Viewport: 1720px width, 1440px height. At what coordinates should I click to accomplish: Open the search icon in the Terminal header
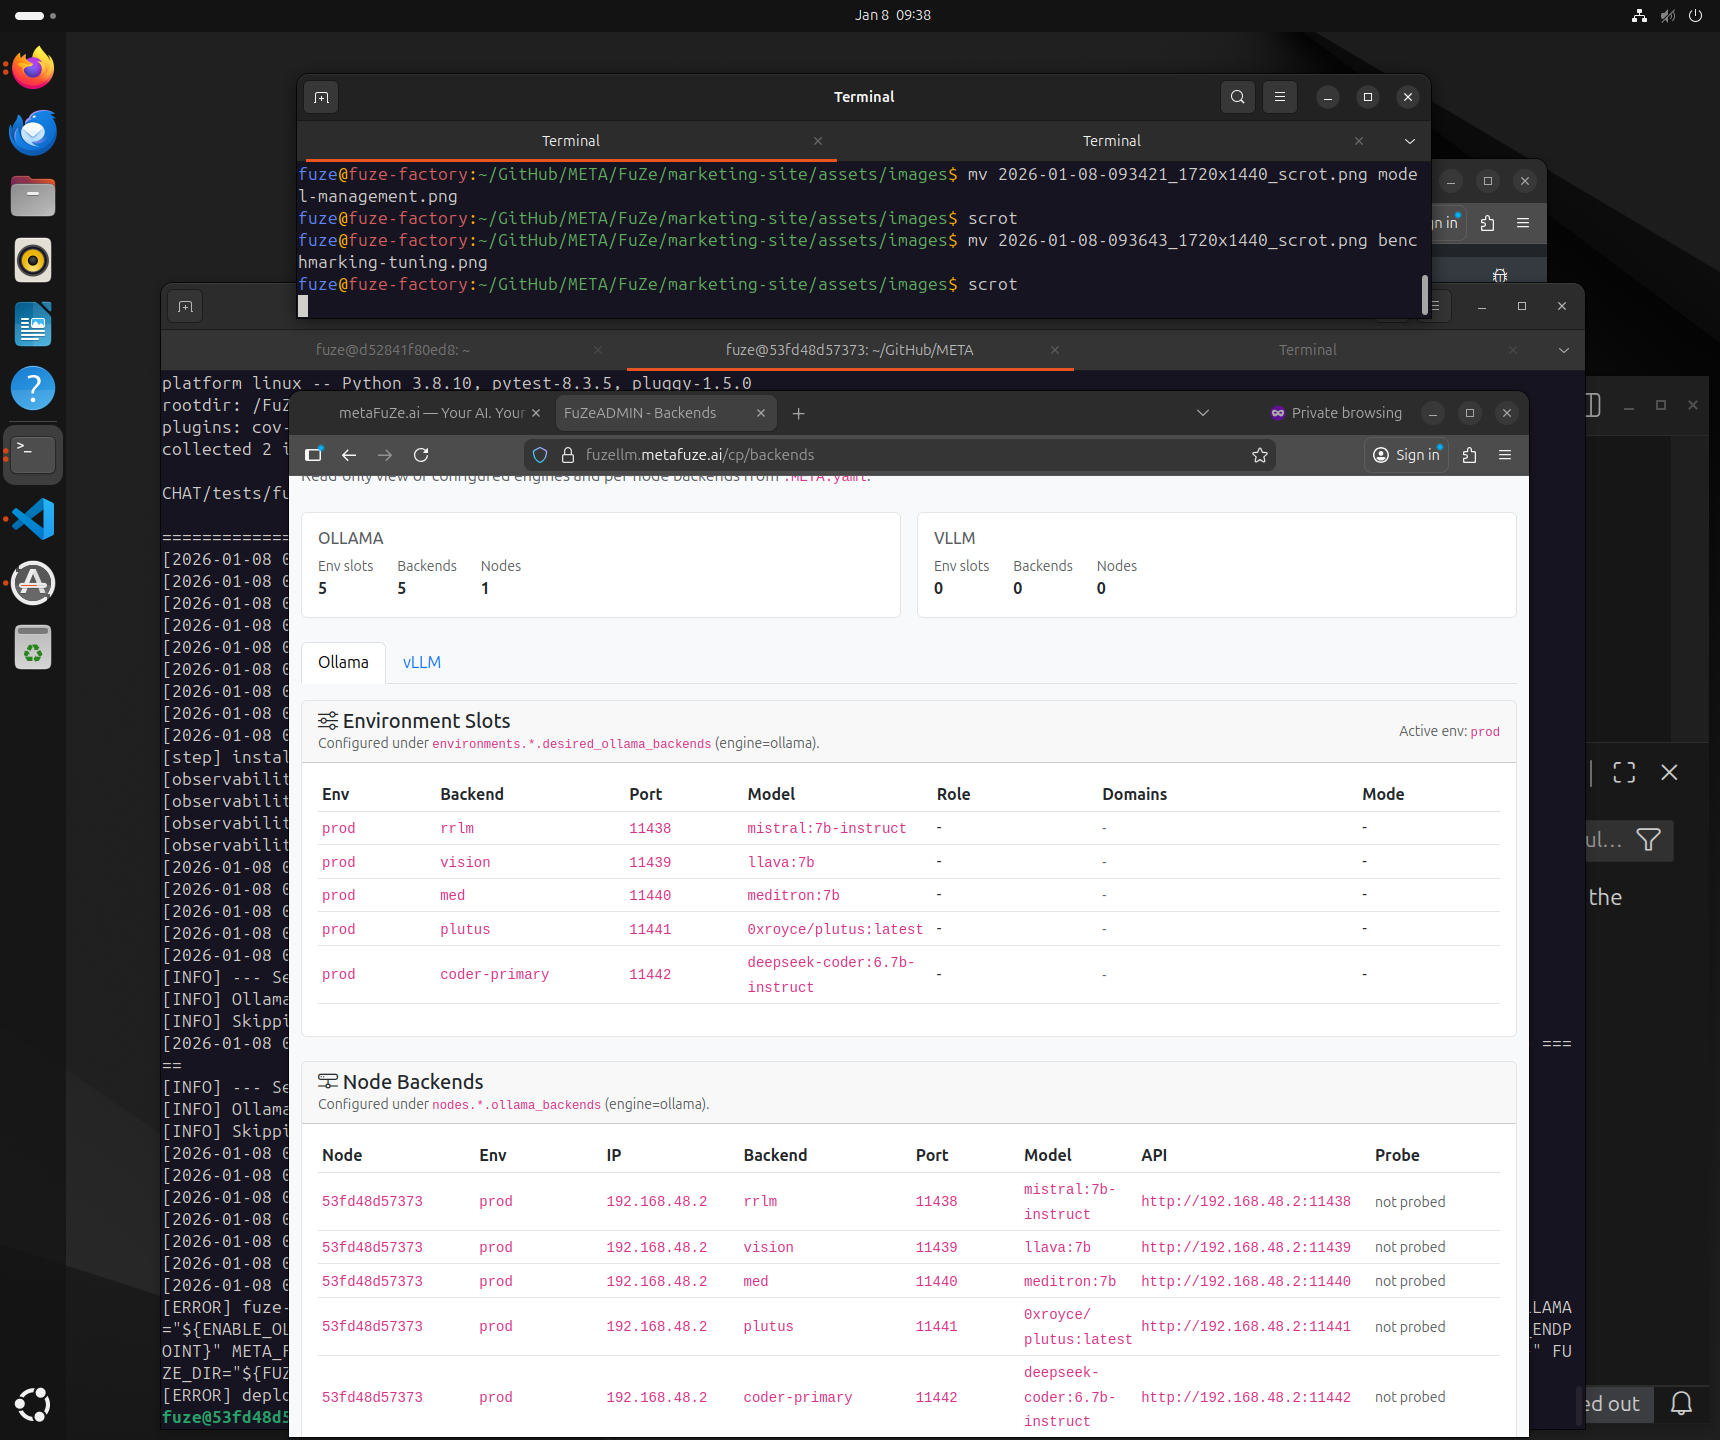click(x=1237, y=97)
